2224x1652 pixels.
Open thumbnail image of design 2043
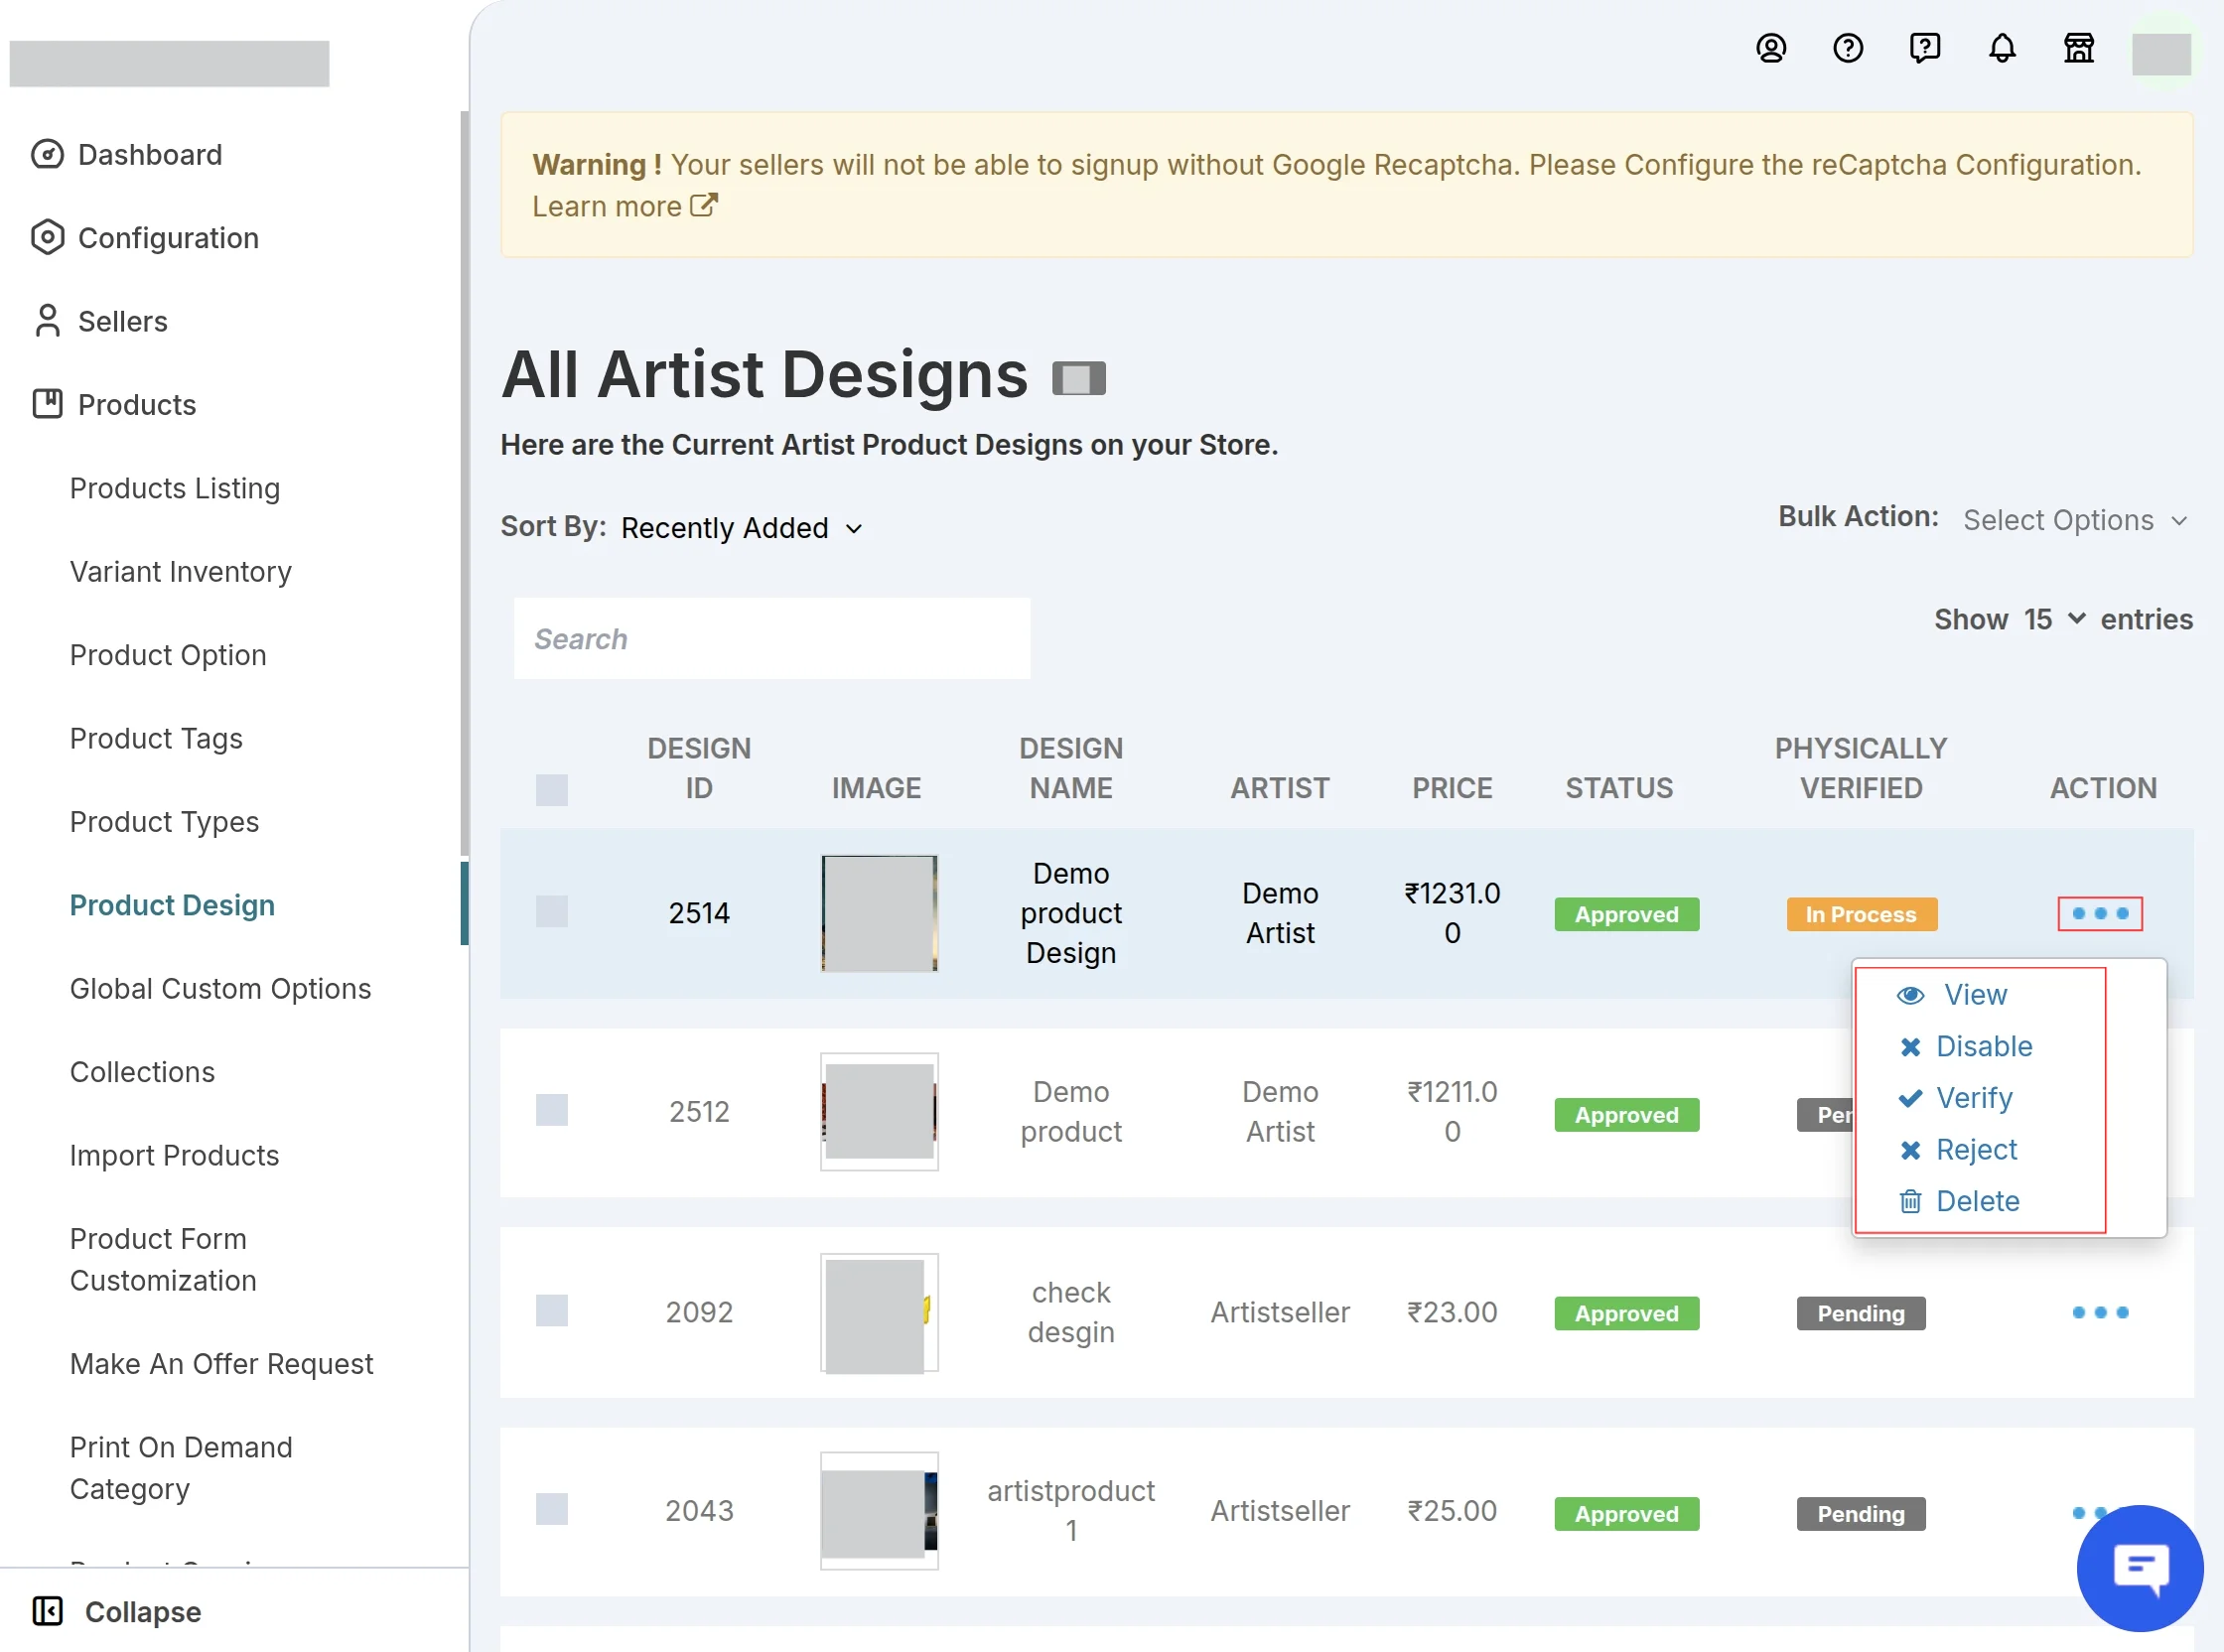tap(879, 1511)
